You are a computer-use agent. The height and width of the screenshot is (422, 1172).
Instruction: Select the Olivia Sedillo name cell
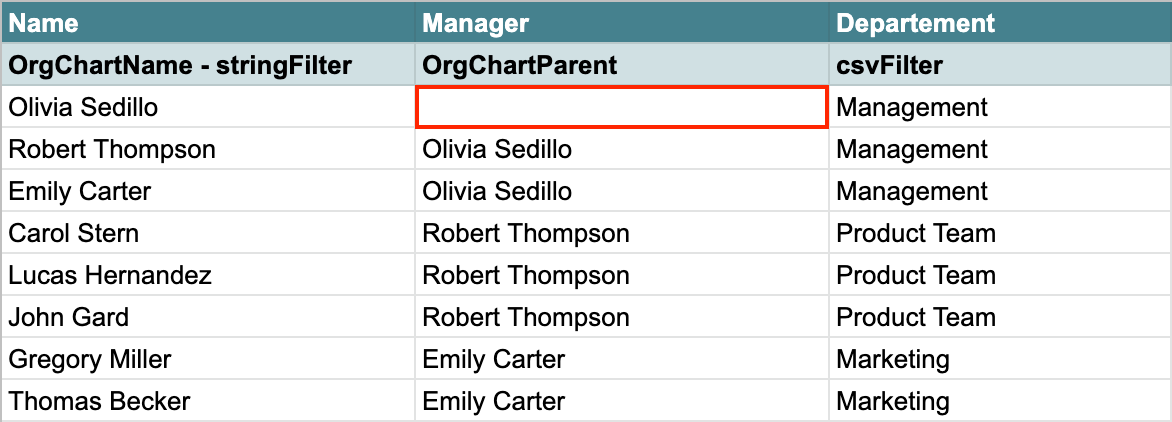click(208, 107)
